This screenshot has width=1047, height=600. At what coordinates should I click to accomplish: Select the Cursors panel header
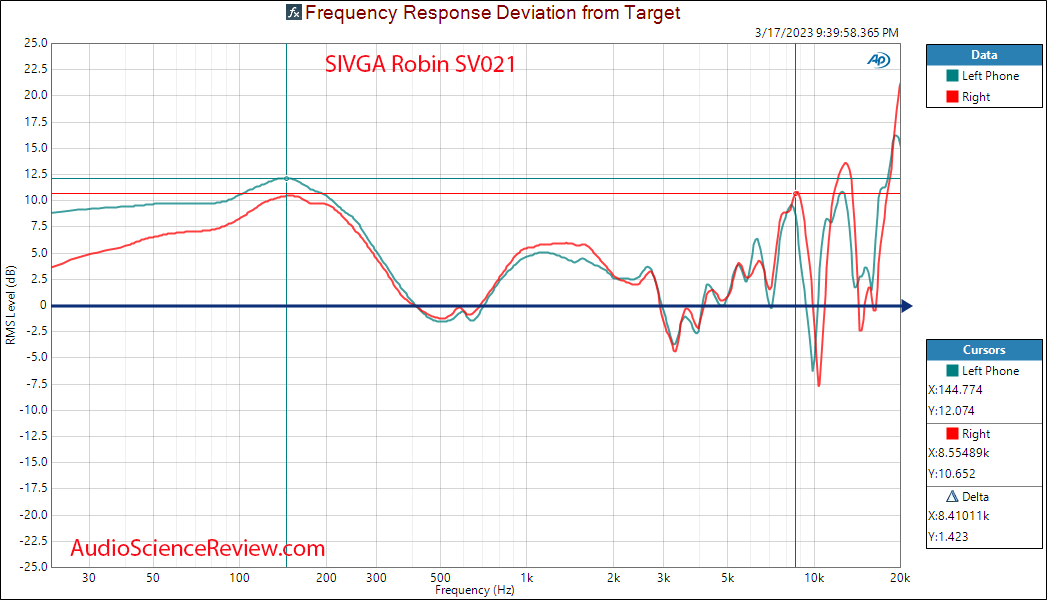[x=984, y=350]
